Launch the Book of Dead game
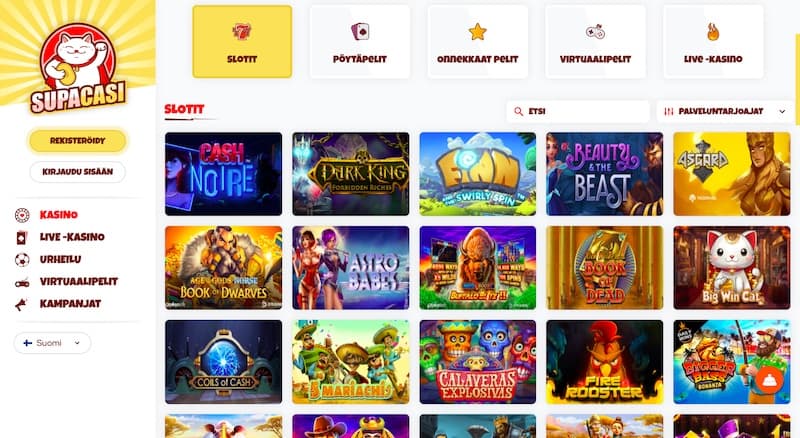This screenshot has width=800, height=438. pyautogui.click(x=605, y=268)
